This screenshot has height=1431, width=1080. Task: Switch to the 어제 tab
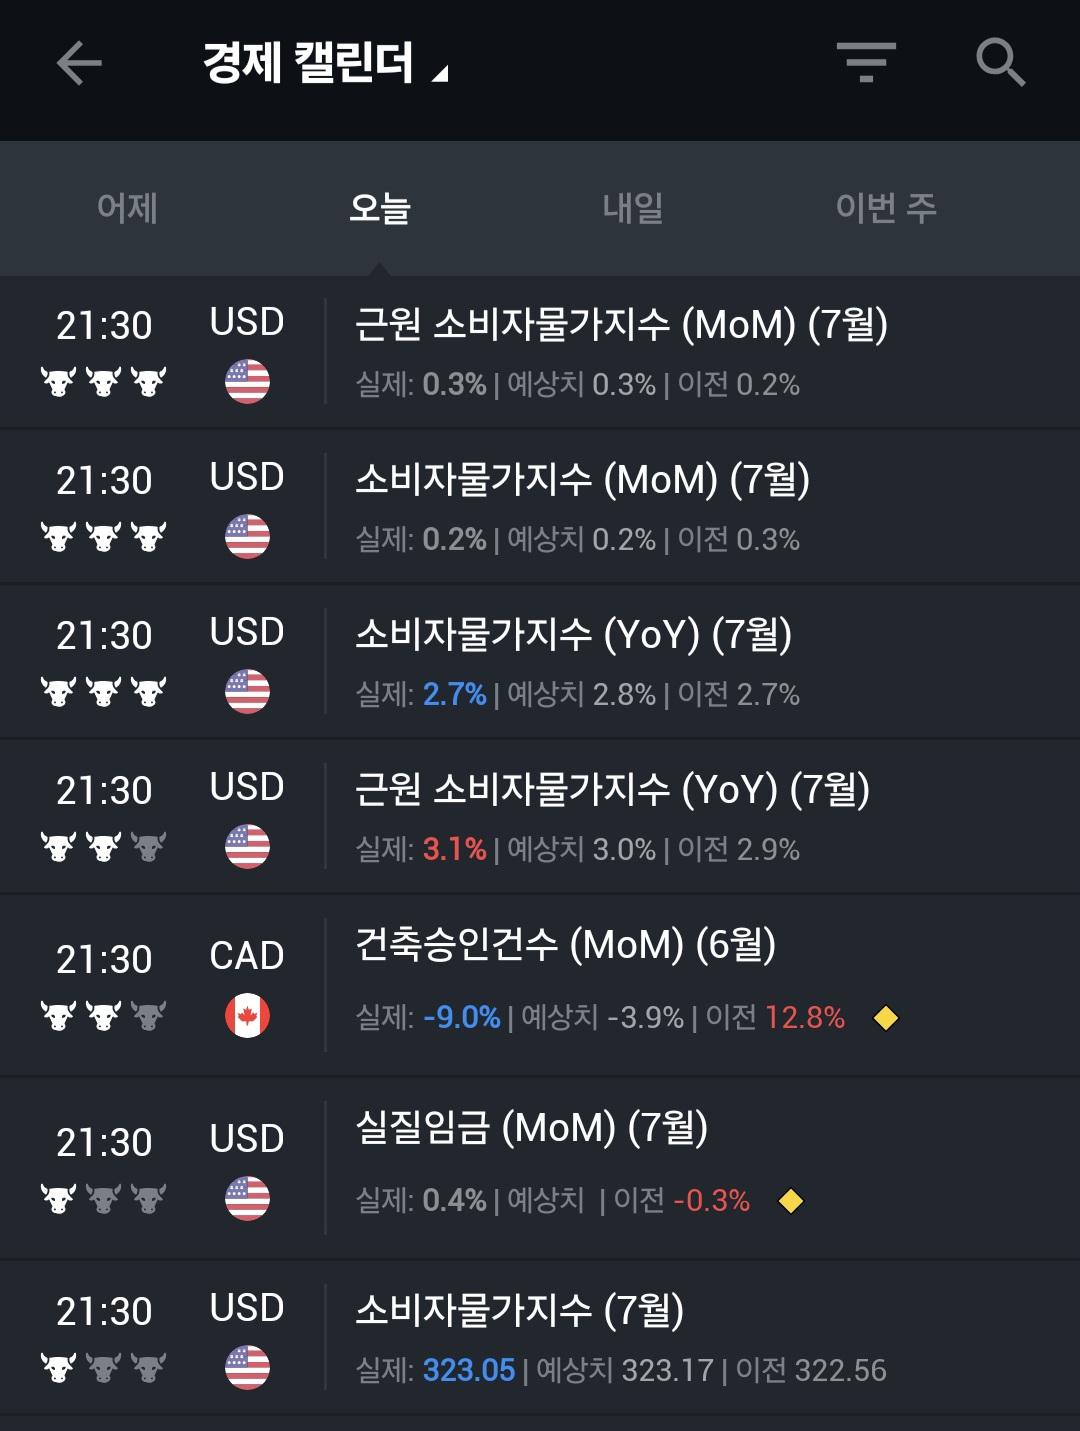(x=127, y=208)
